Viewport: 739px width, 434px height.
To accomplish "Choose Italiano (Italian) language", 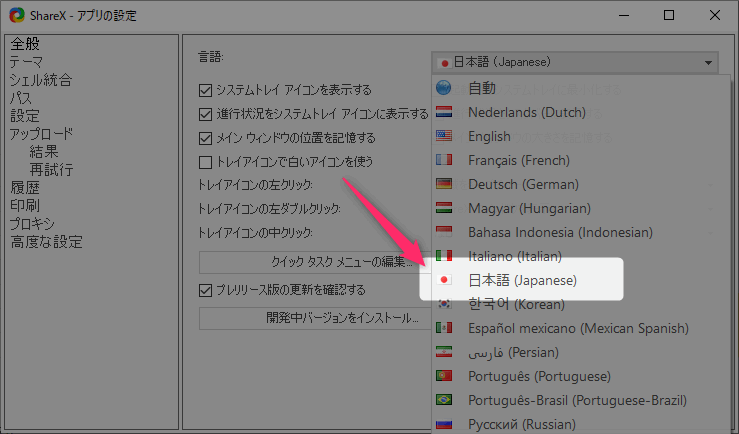I will [582, 256].
